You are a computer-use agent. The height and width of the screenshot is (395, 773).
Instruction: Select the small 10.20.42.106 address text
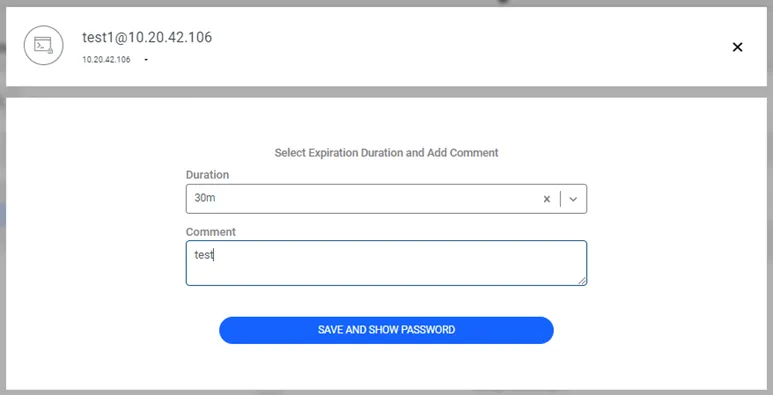[x=106, y=60]
